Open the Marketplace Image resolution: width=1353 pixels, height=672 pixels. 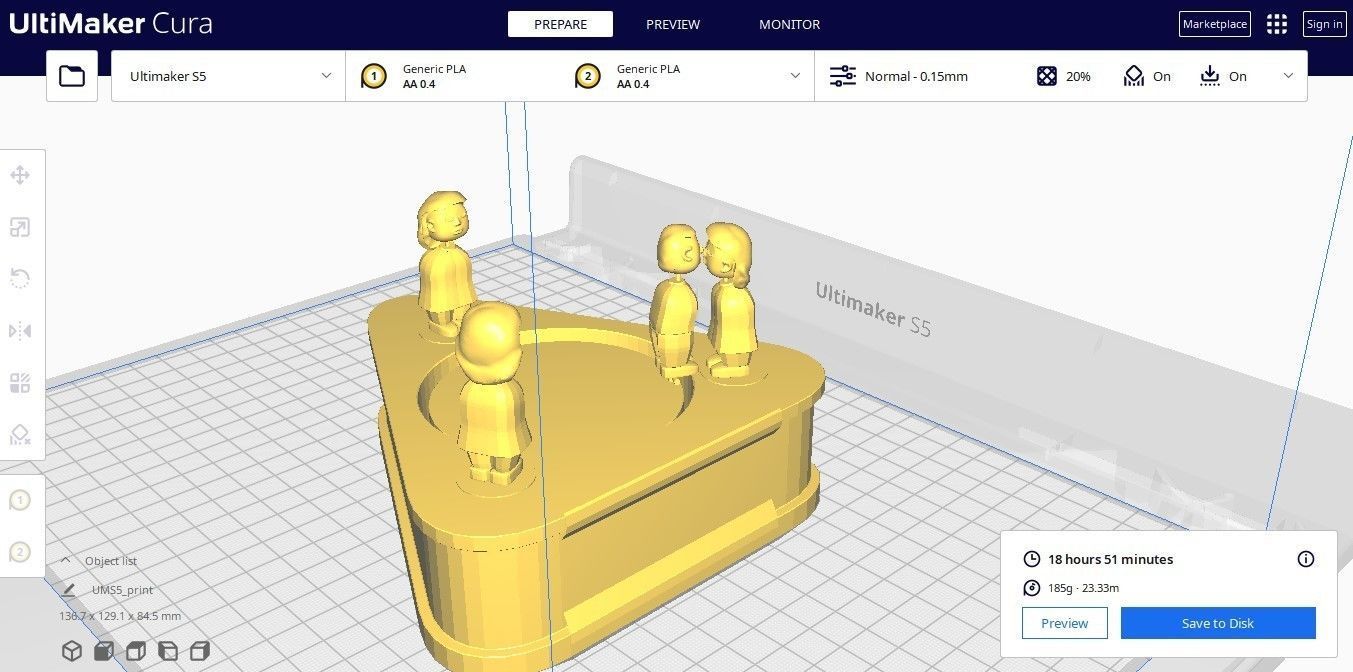[1215, 24]
